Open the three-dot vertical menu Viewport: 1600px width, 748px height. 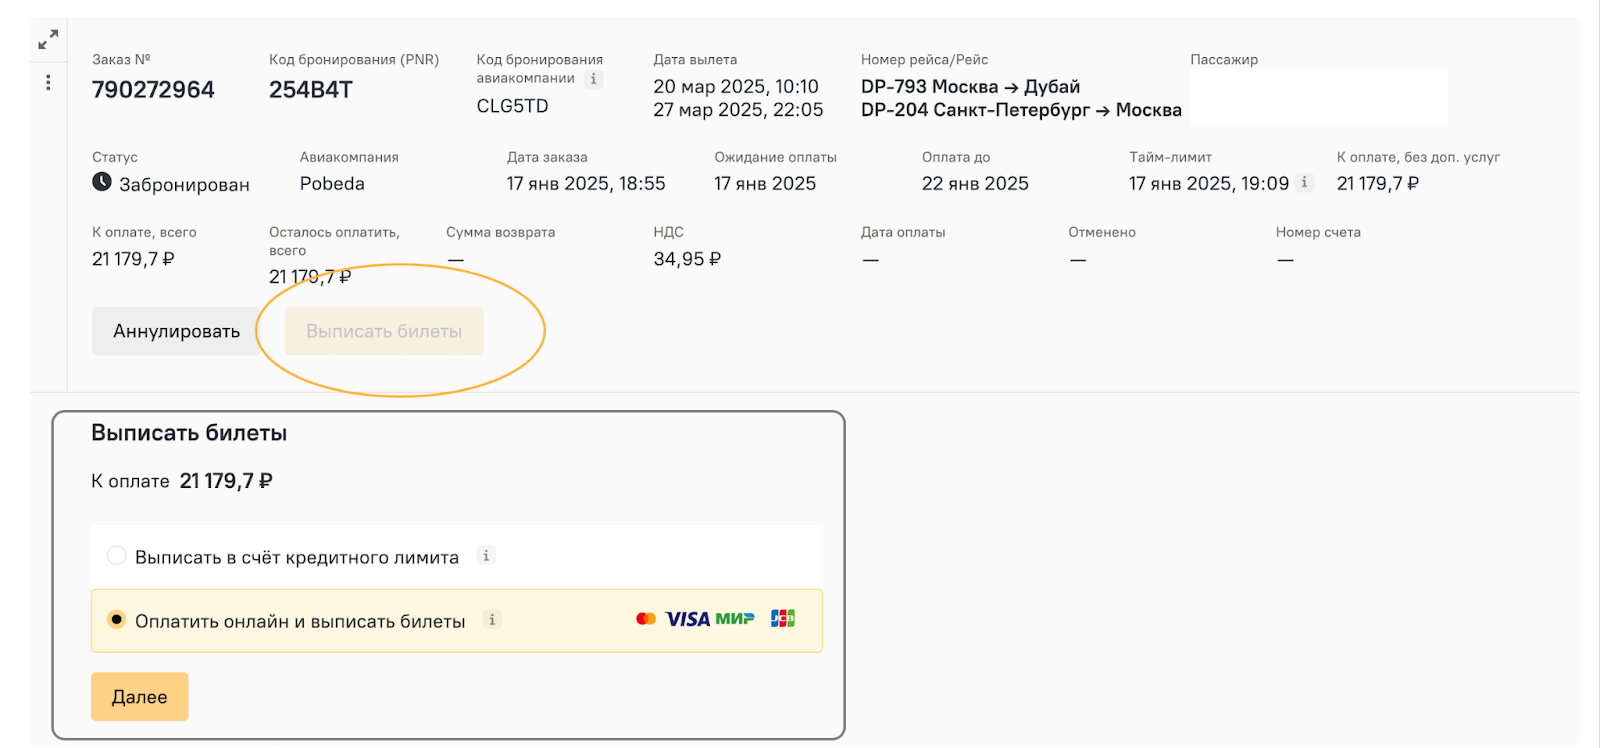pyautogui.click(x=48, y=82)
